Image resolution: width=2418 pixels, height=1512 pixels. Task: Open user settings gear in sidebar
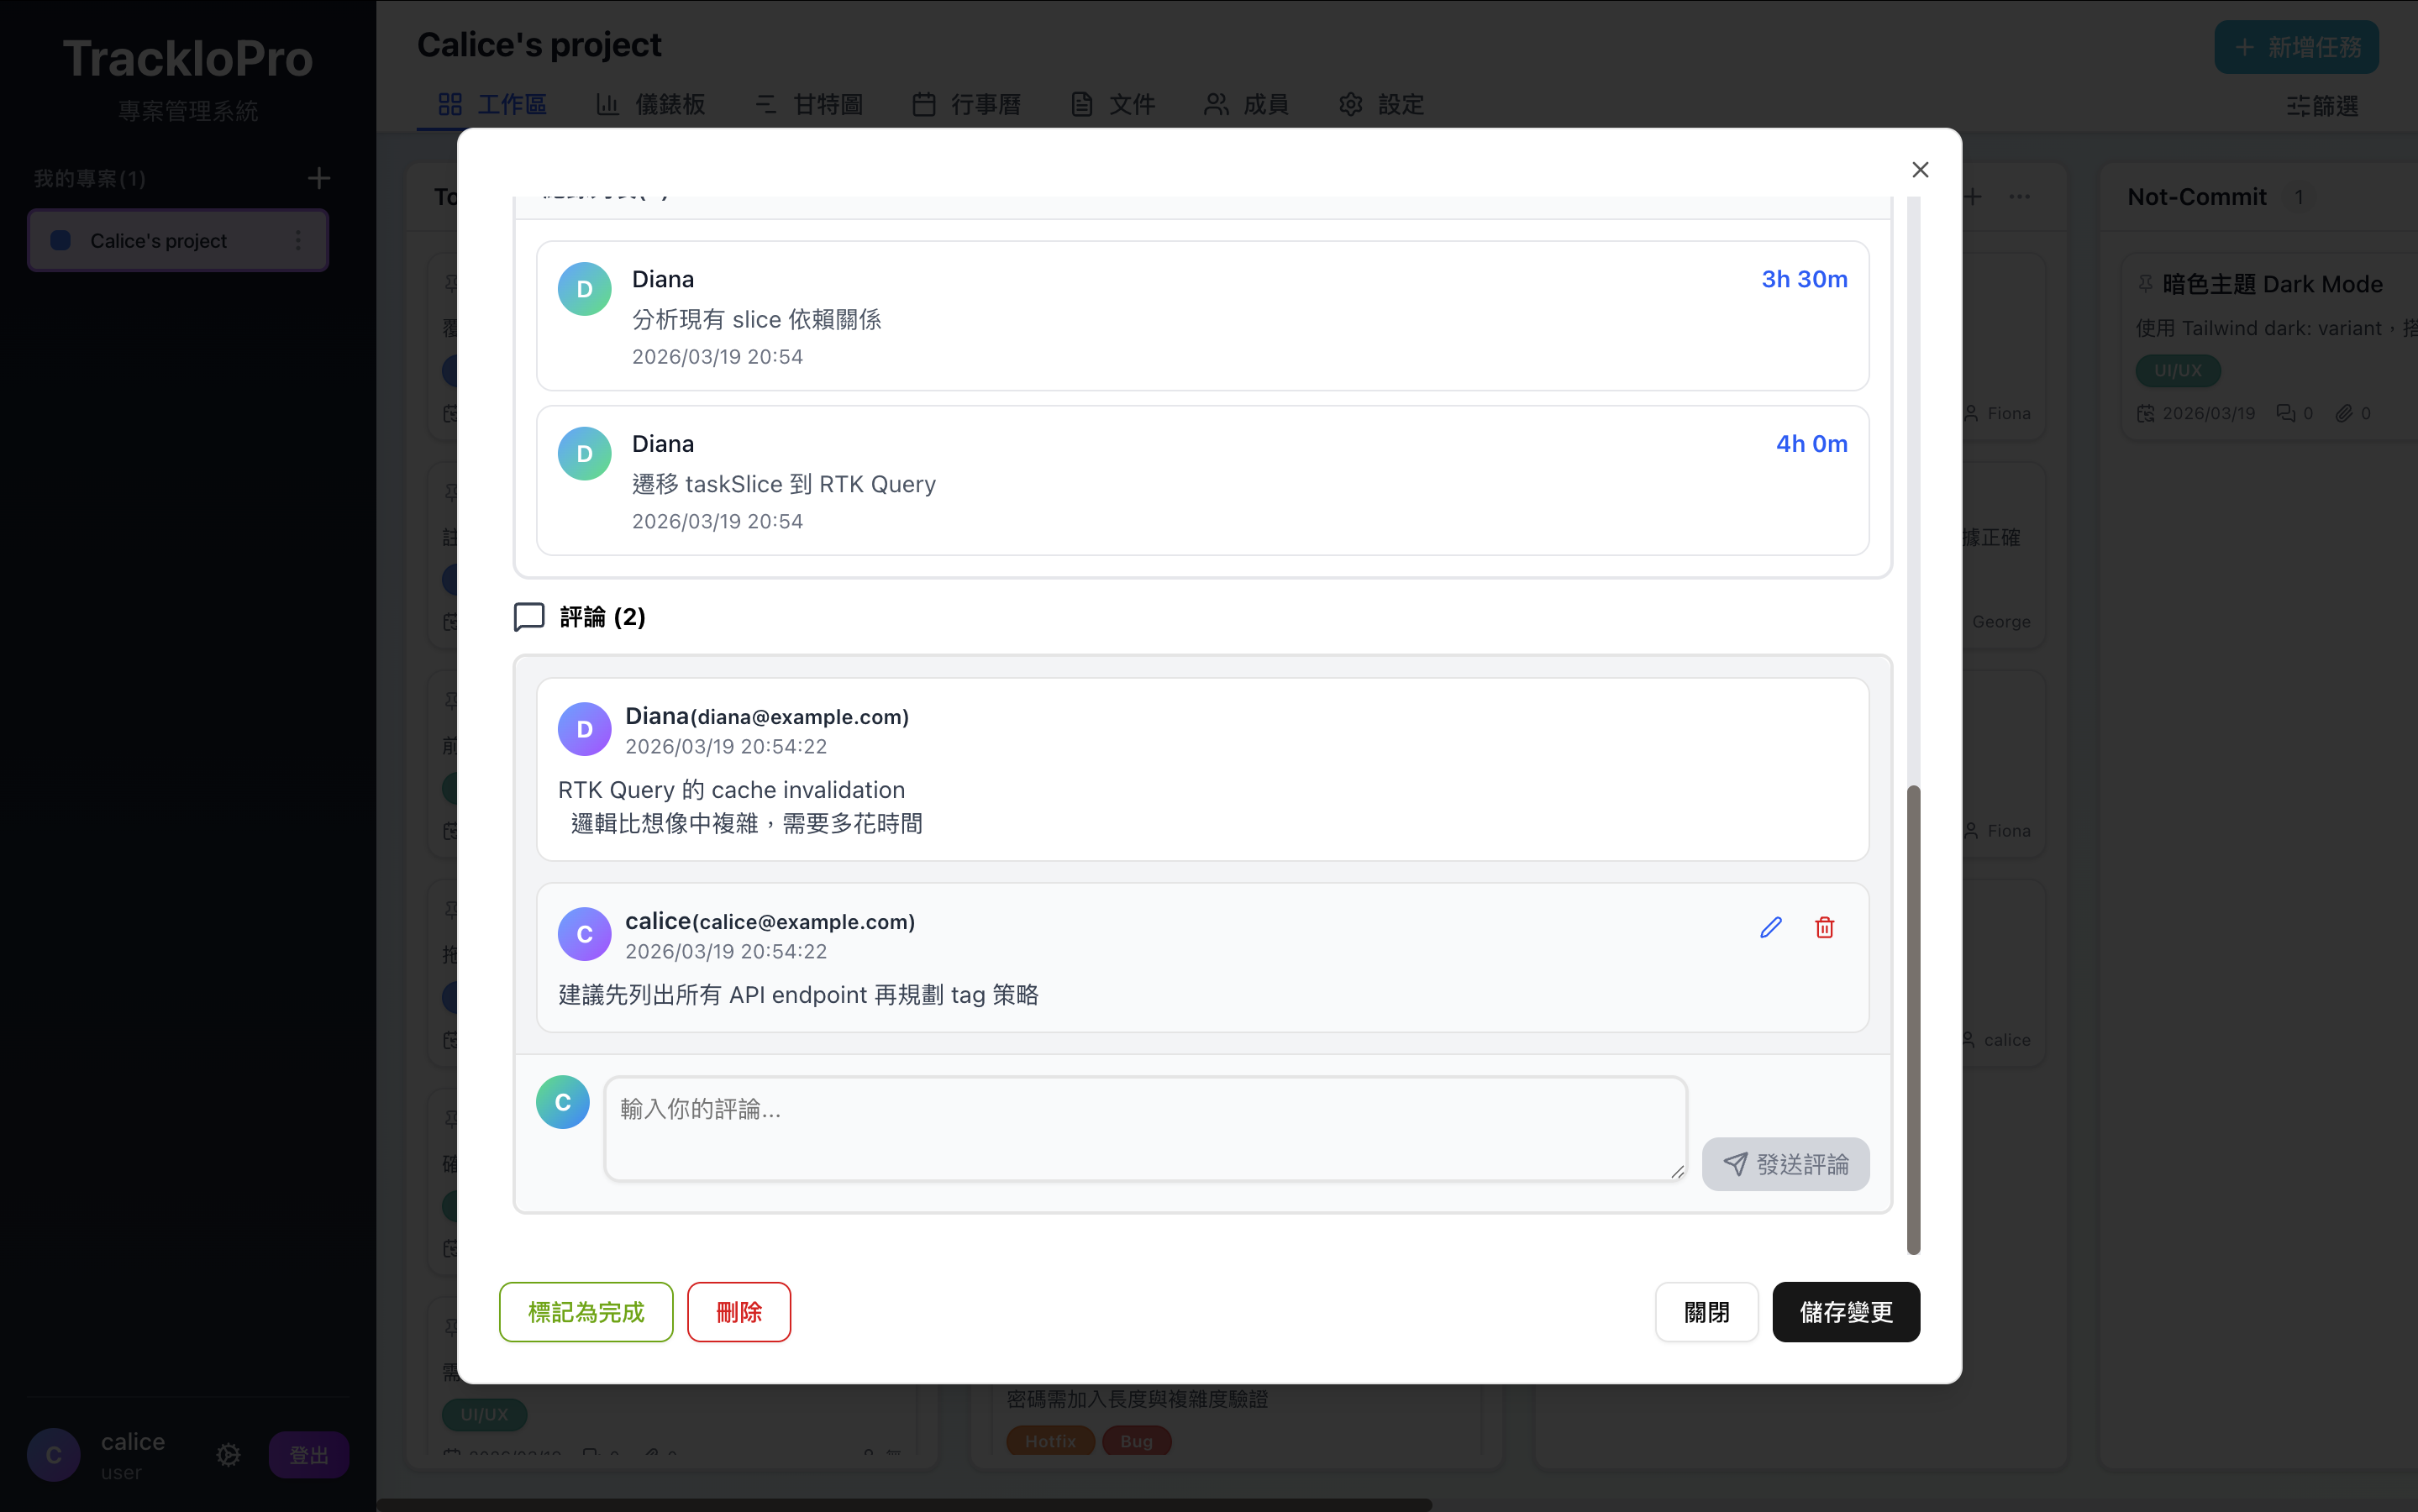[x=229, y=1454]
